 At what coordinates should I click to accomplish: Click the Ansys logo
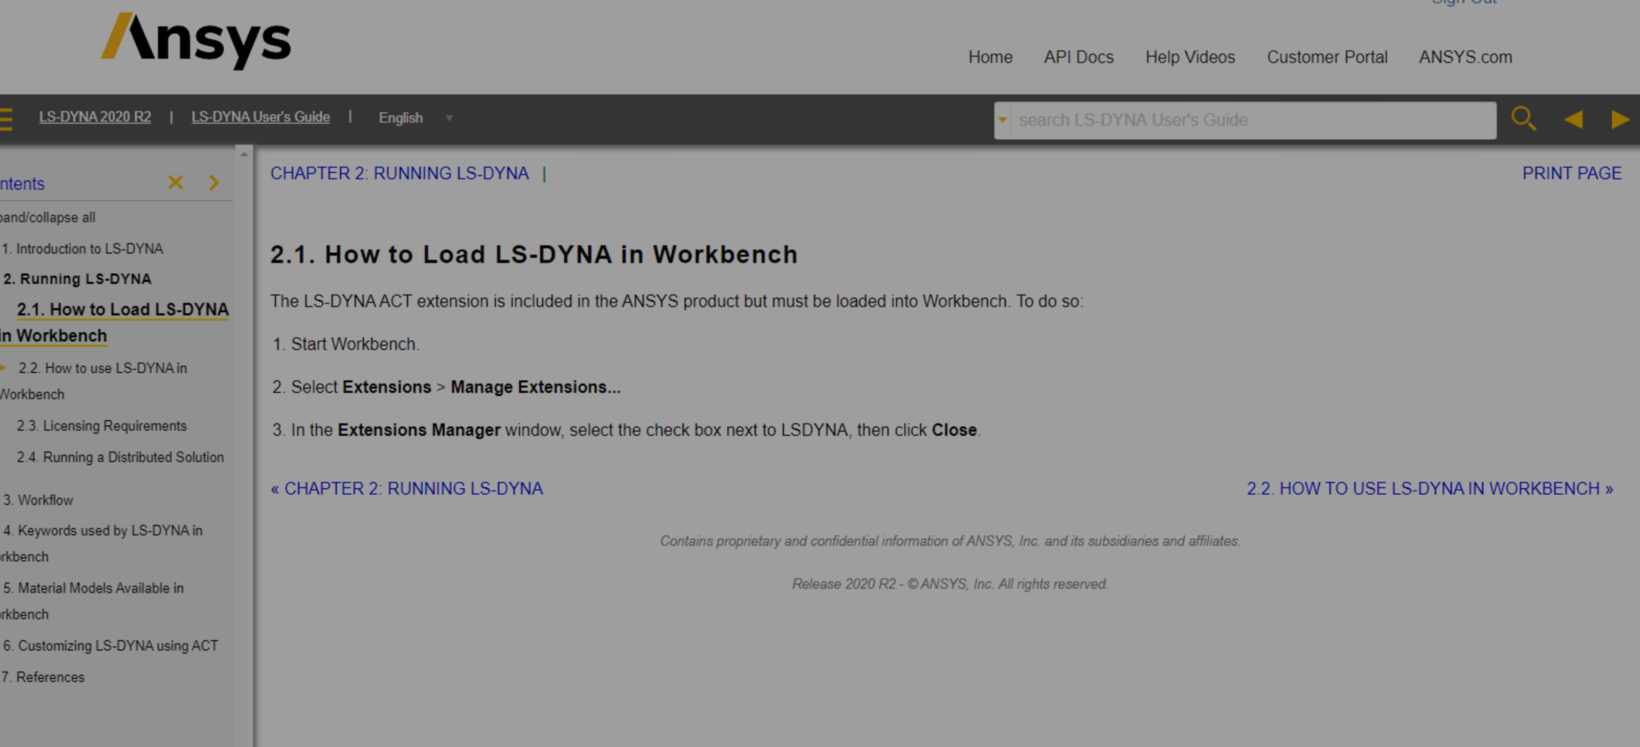(196, 40)
